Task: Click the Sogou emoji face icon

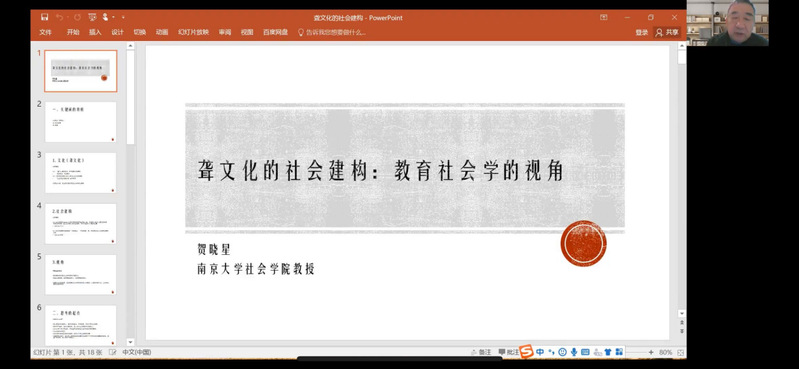Action: pos(563,352)
